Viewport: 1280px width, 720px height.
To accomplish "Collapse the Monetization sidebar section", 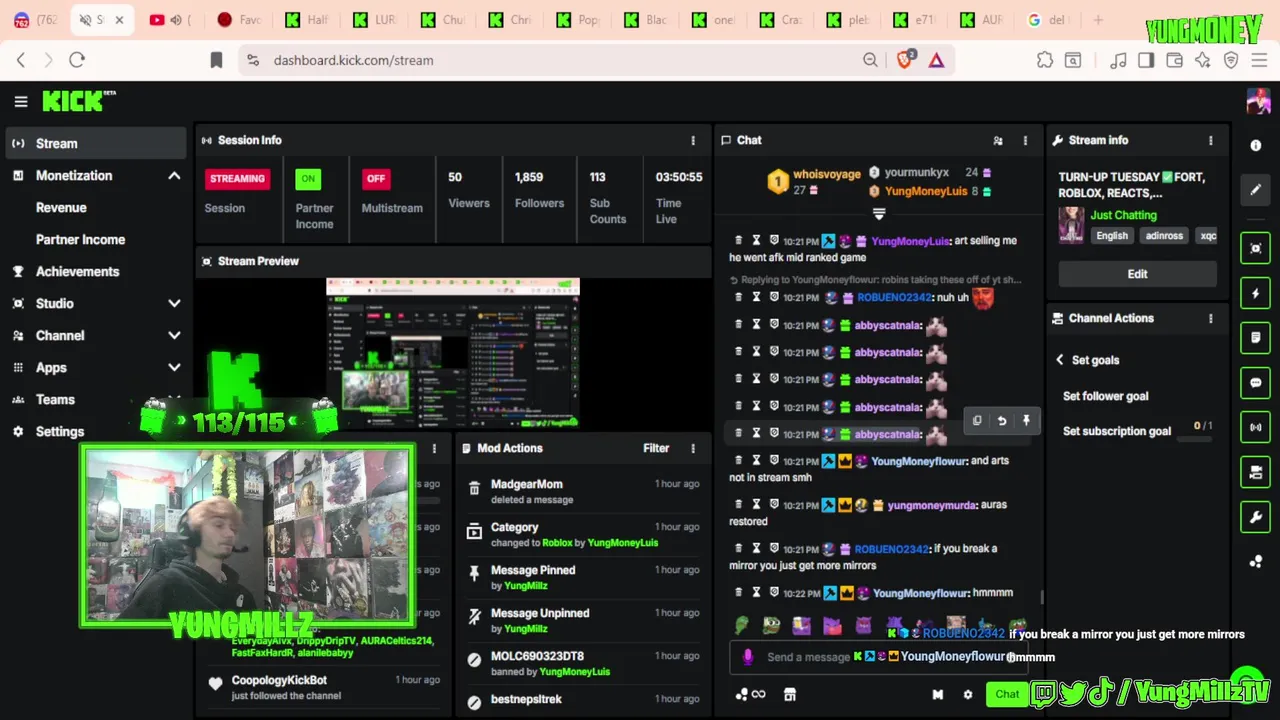I will pos(174,176).
